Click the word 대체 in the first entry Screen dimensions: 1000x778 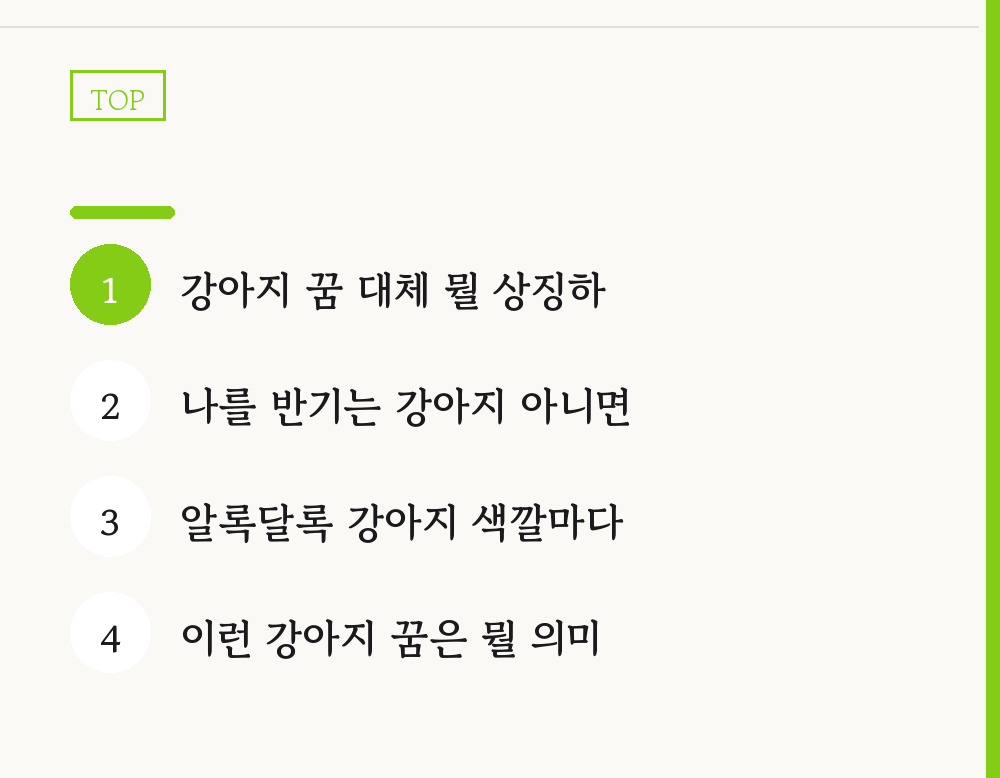[393, 291]
